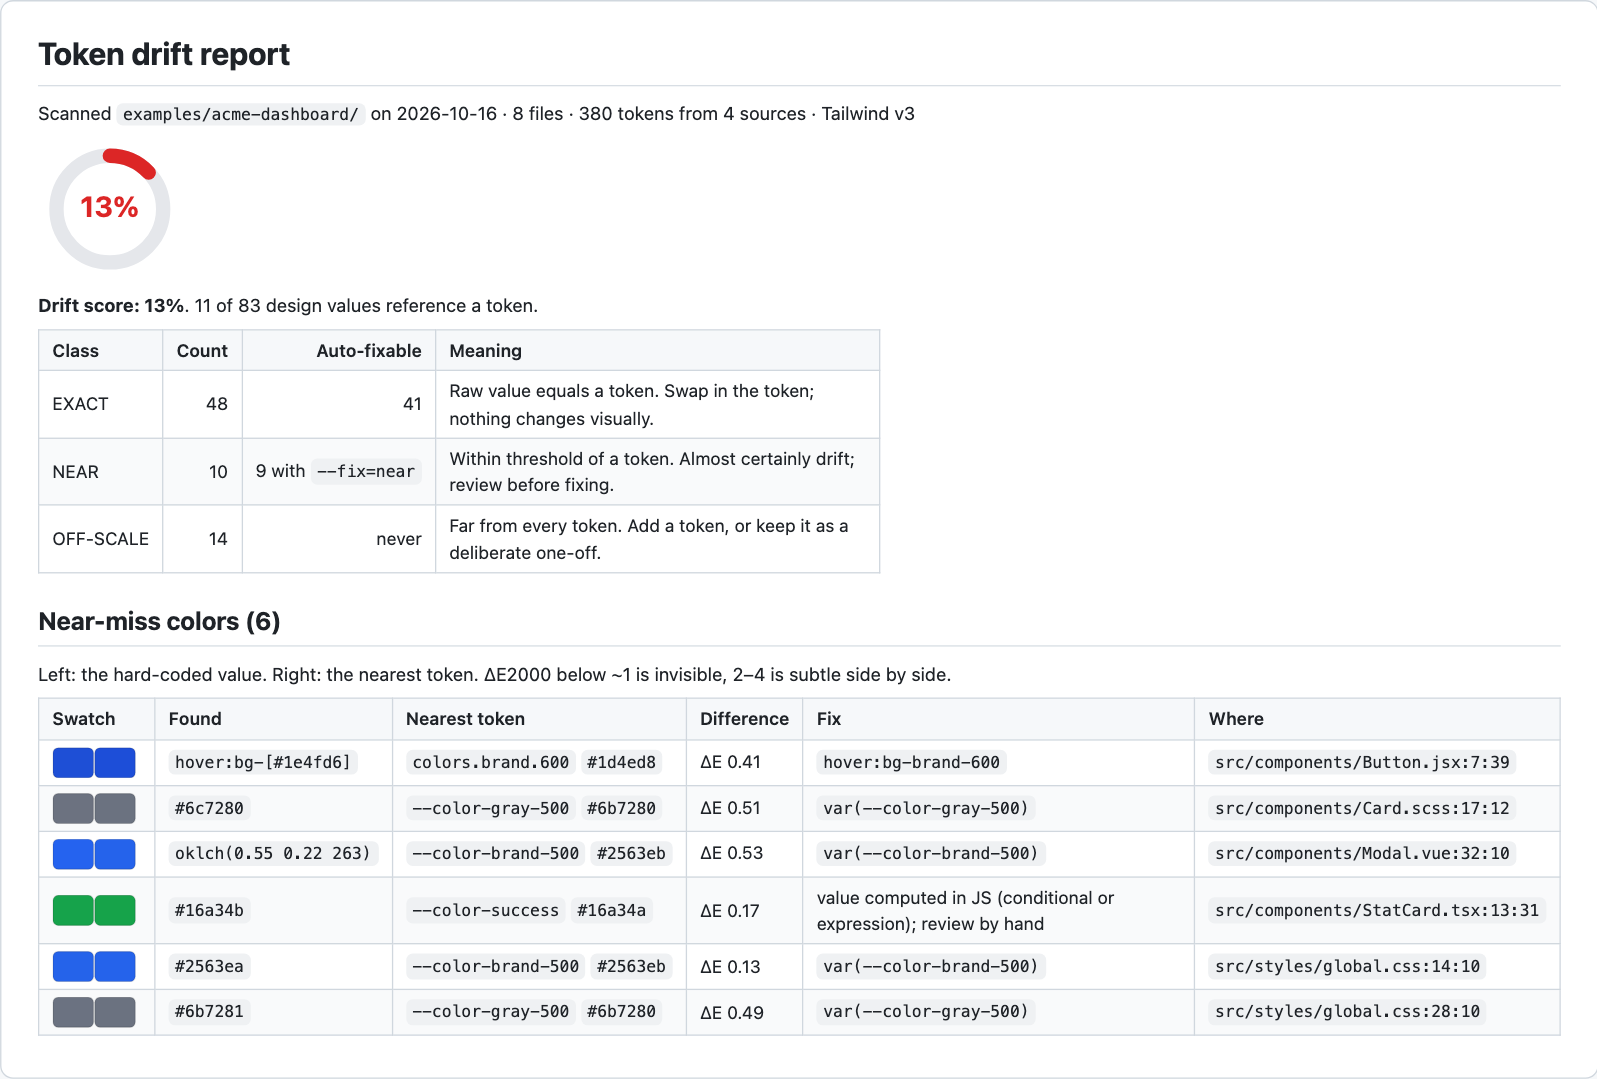Click the OFF-SCALE class cell
The width and height of the screenshot is (1597, 1079).
pyautogui.click(x=100, y=539)
